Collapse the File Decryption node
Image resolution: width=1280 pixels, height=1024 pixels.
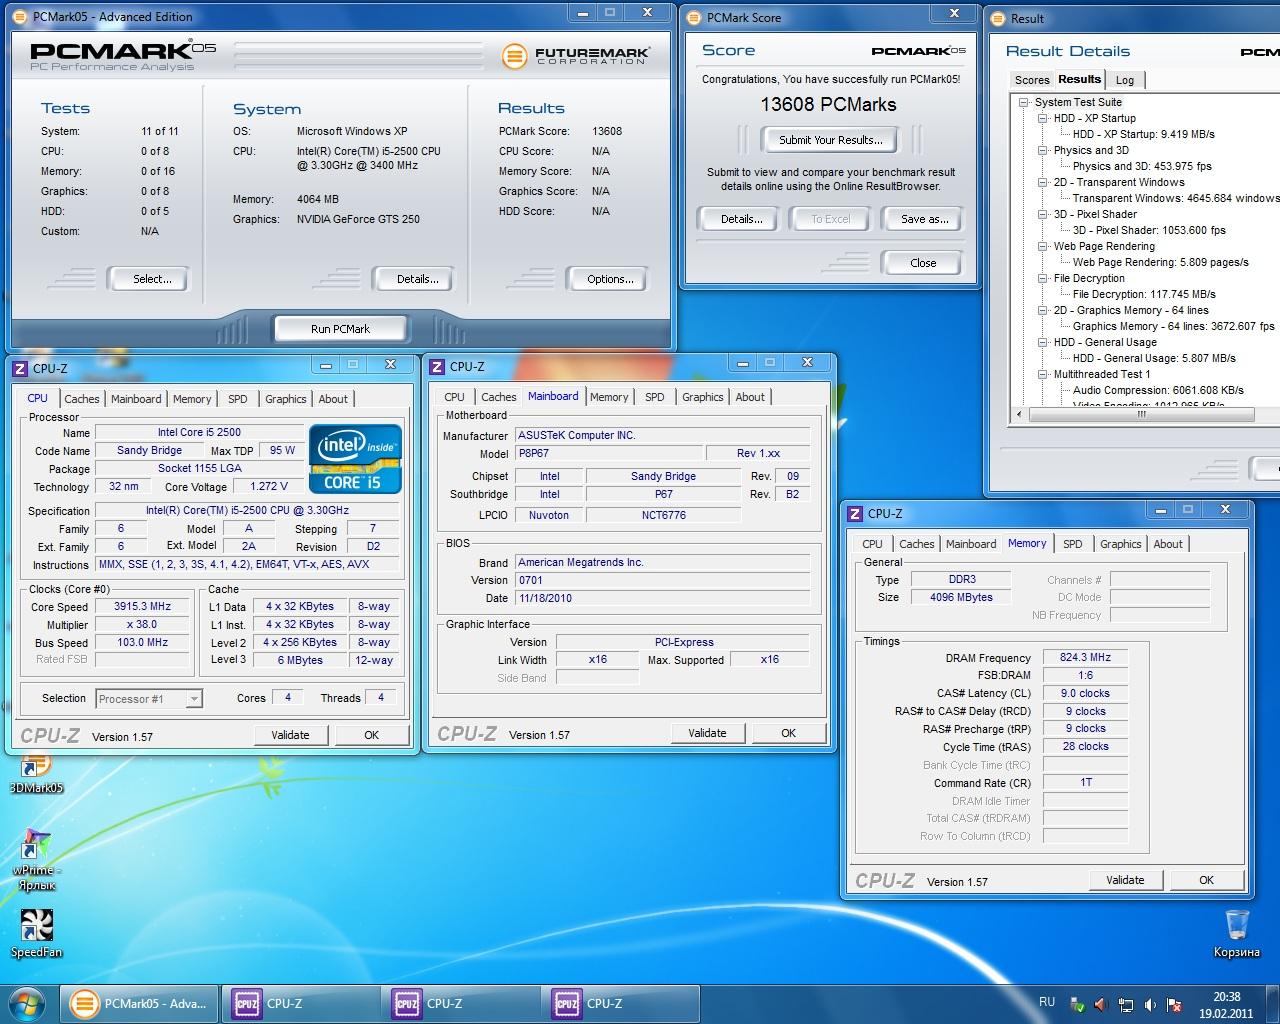pyautogui.click(x=1043, y=278)
